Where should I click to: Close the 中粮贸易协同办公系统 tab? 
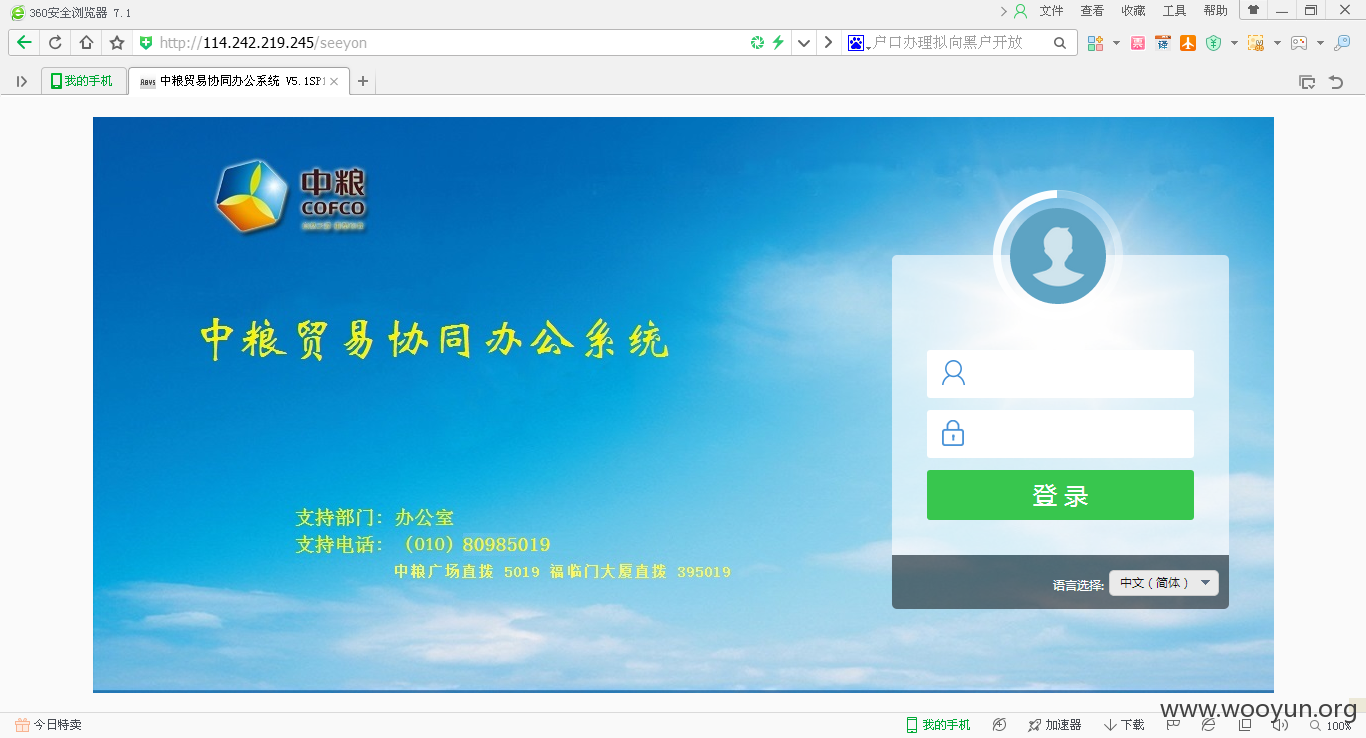pos(334,82)
